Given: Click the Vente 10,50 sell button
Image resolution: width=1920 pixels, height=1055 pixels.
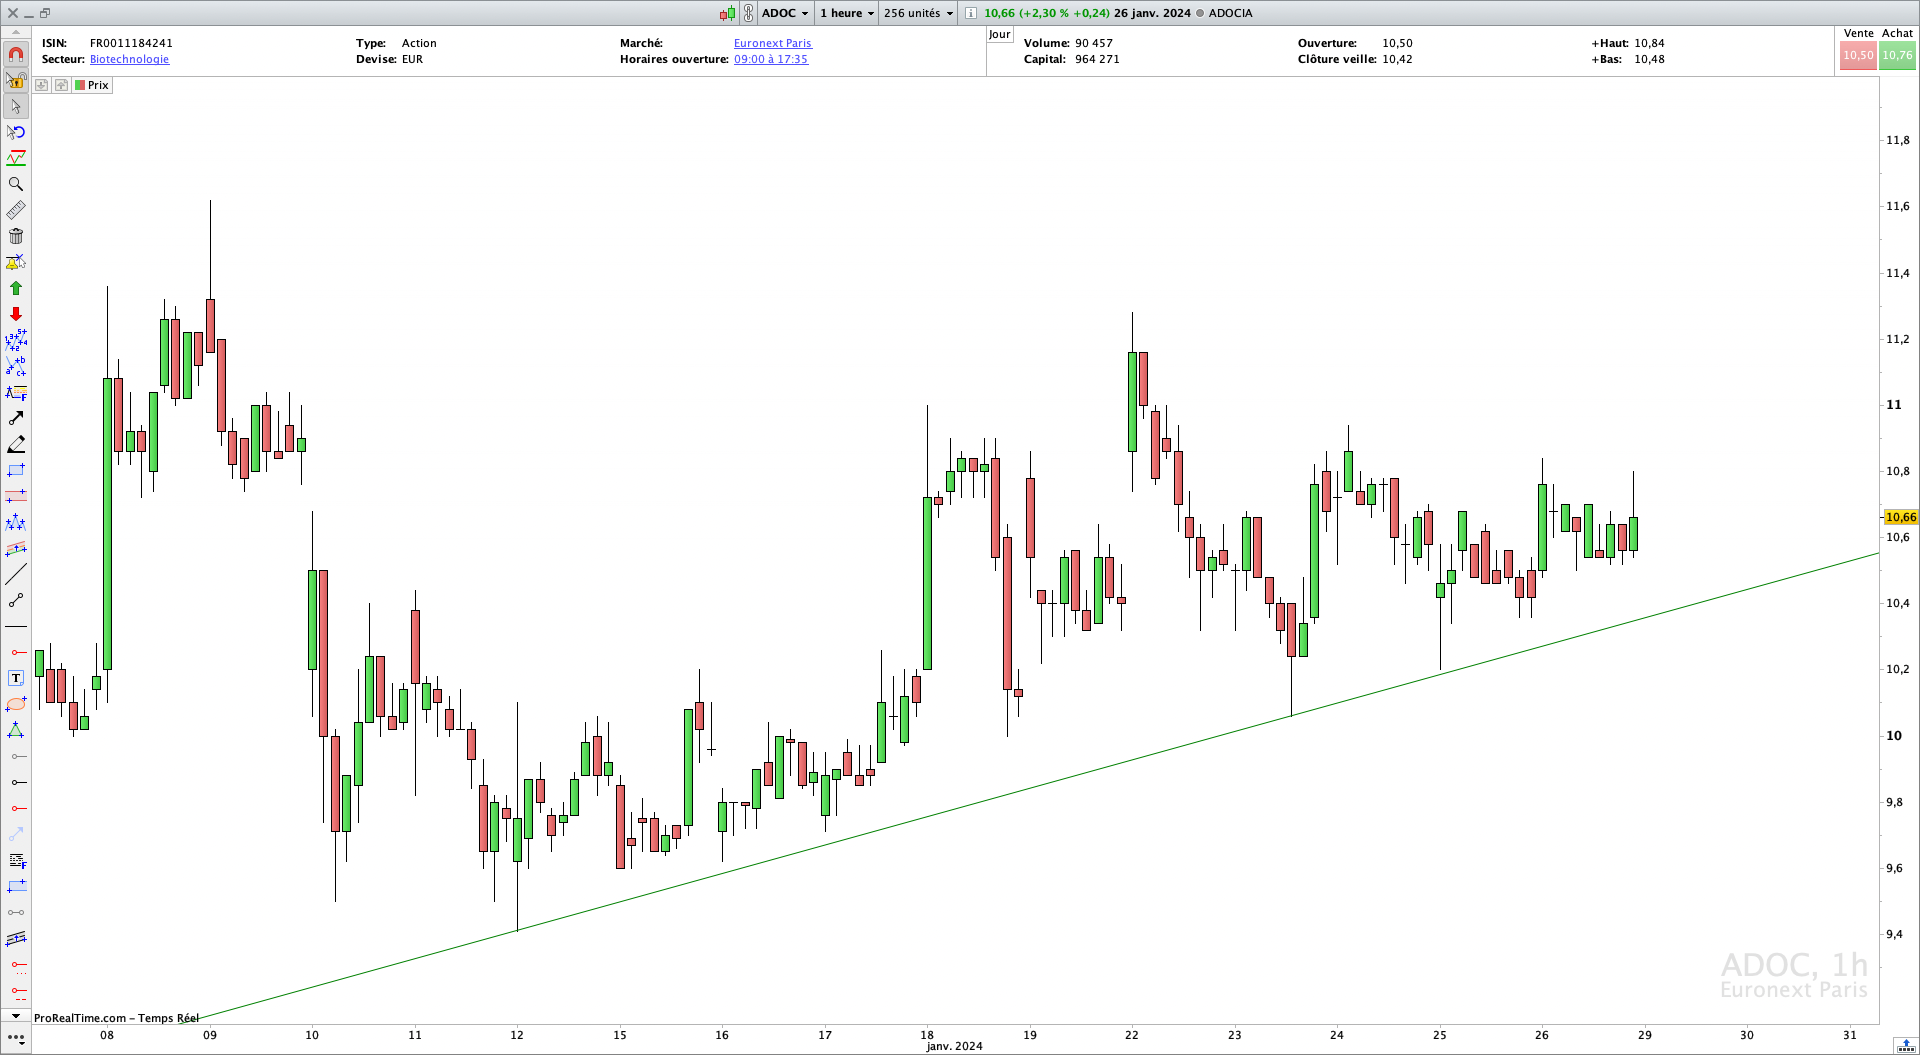Looking at the screenshot, I should click(x=1858, y=55).
